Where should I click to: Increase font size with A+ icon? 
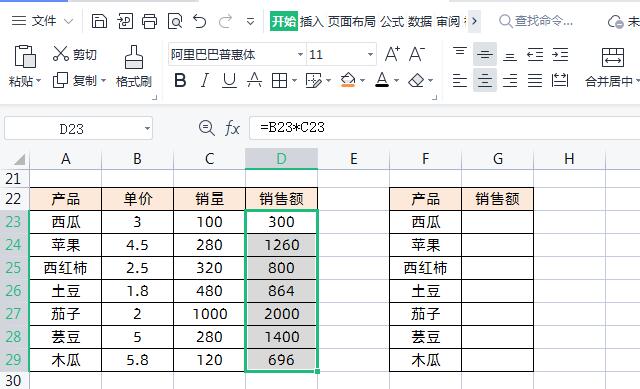pyautogui.click(x=392, y=54)
